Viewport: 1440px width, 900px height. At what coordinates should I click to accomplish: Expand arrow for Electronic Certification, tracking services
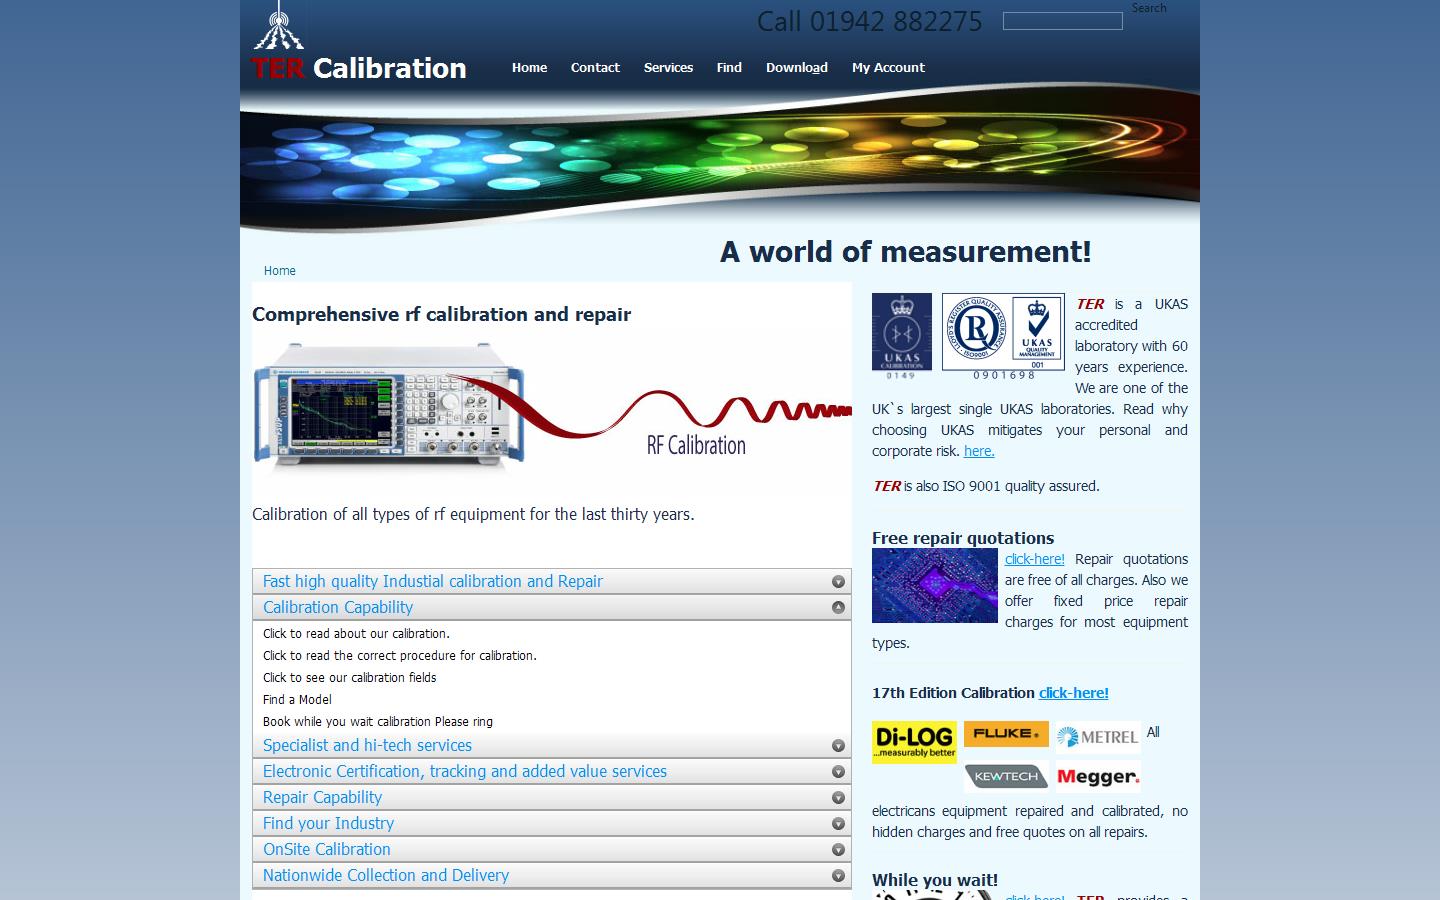click(838, 772)
